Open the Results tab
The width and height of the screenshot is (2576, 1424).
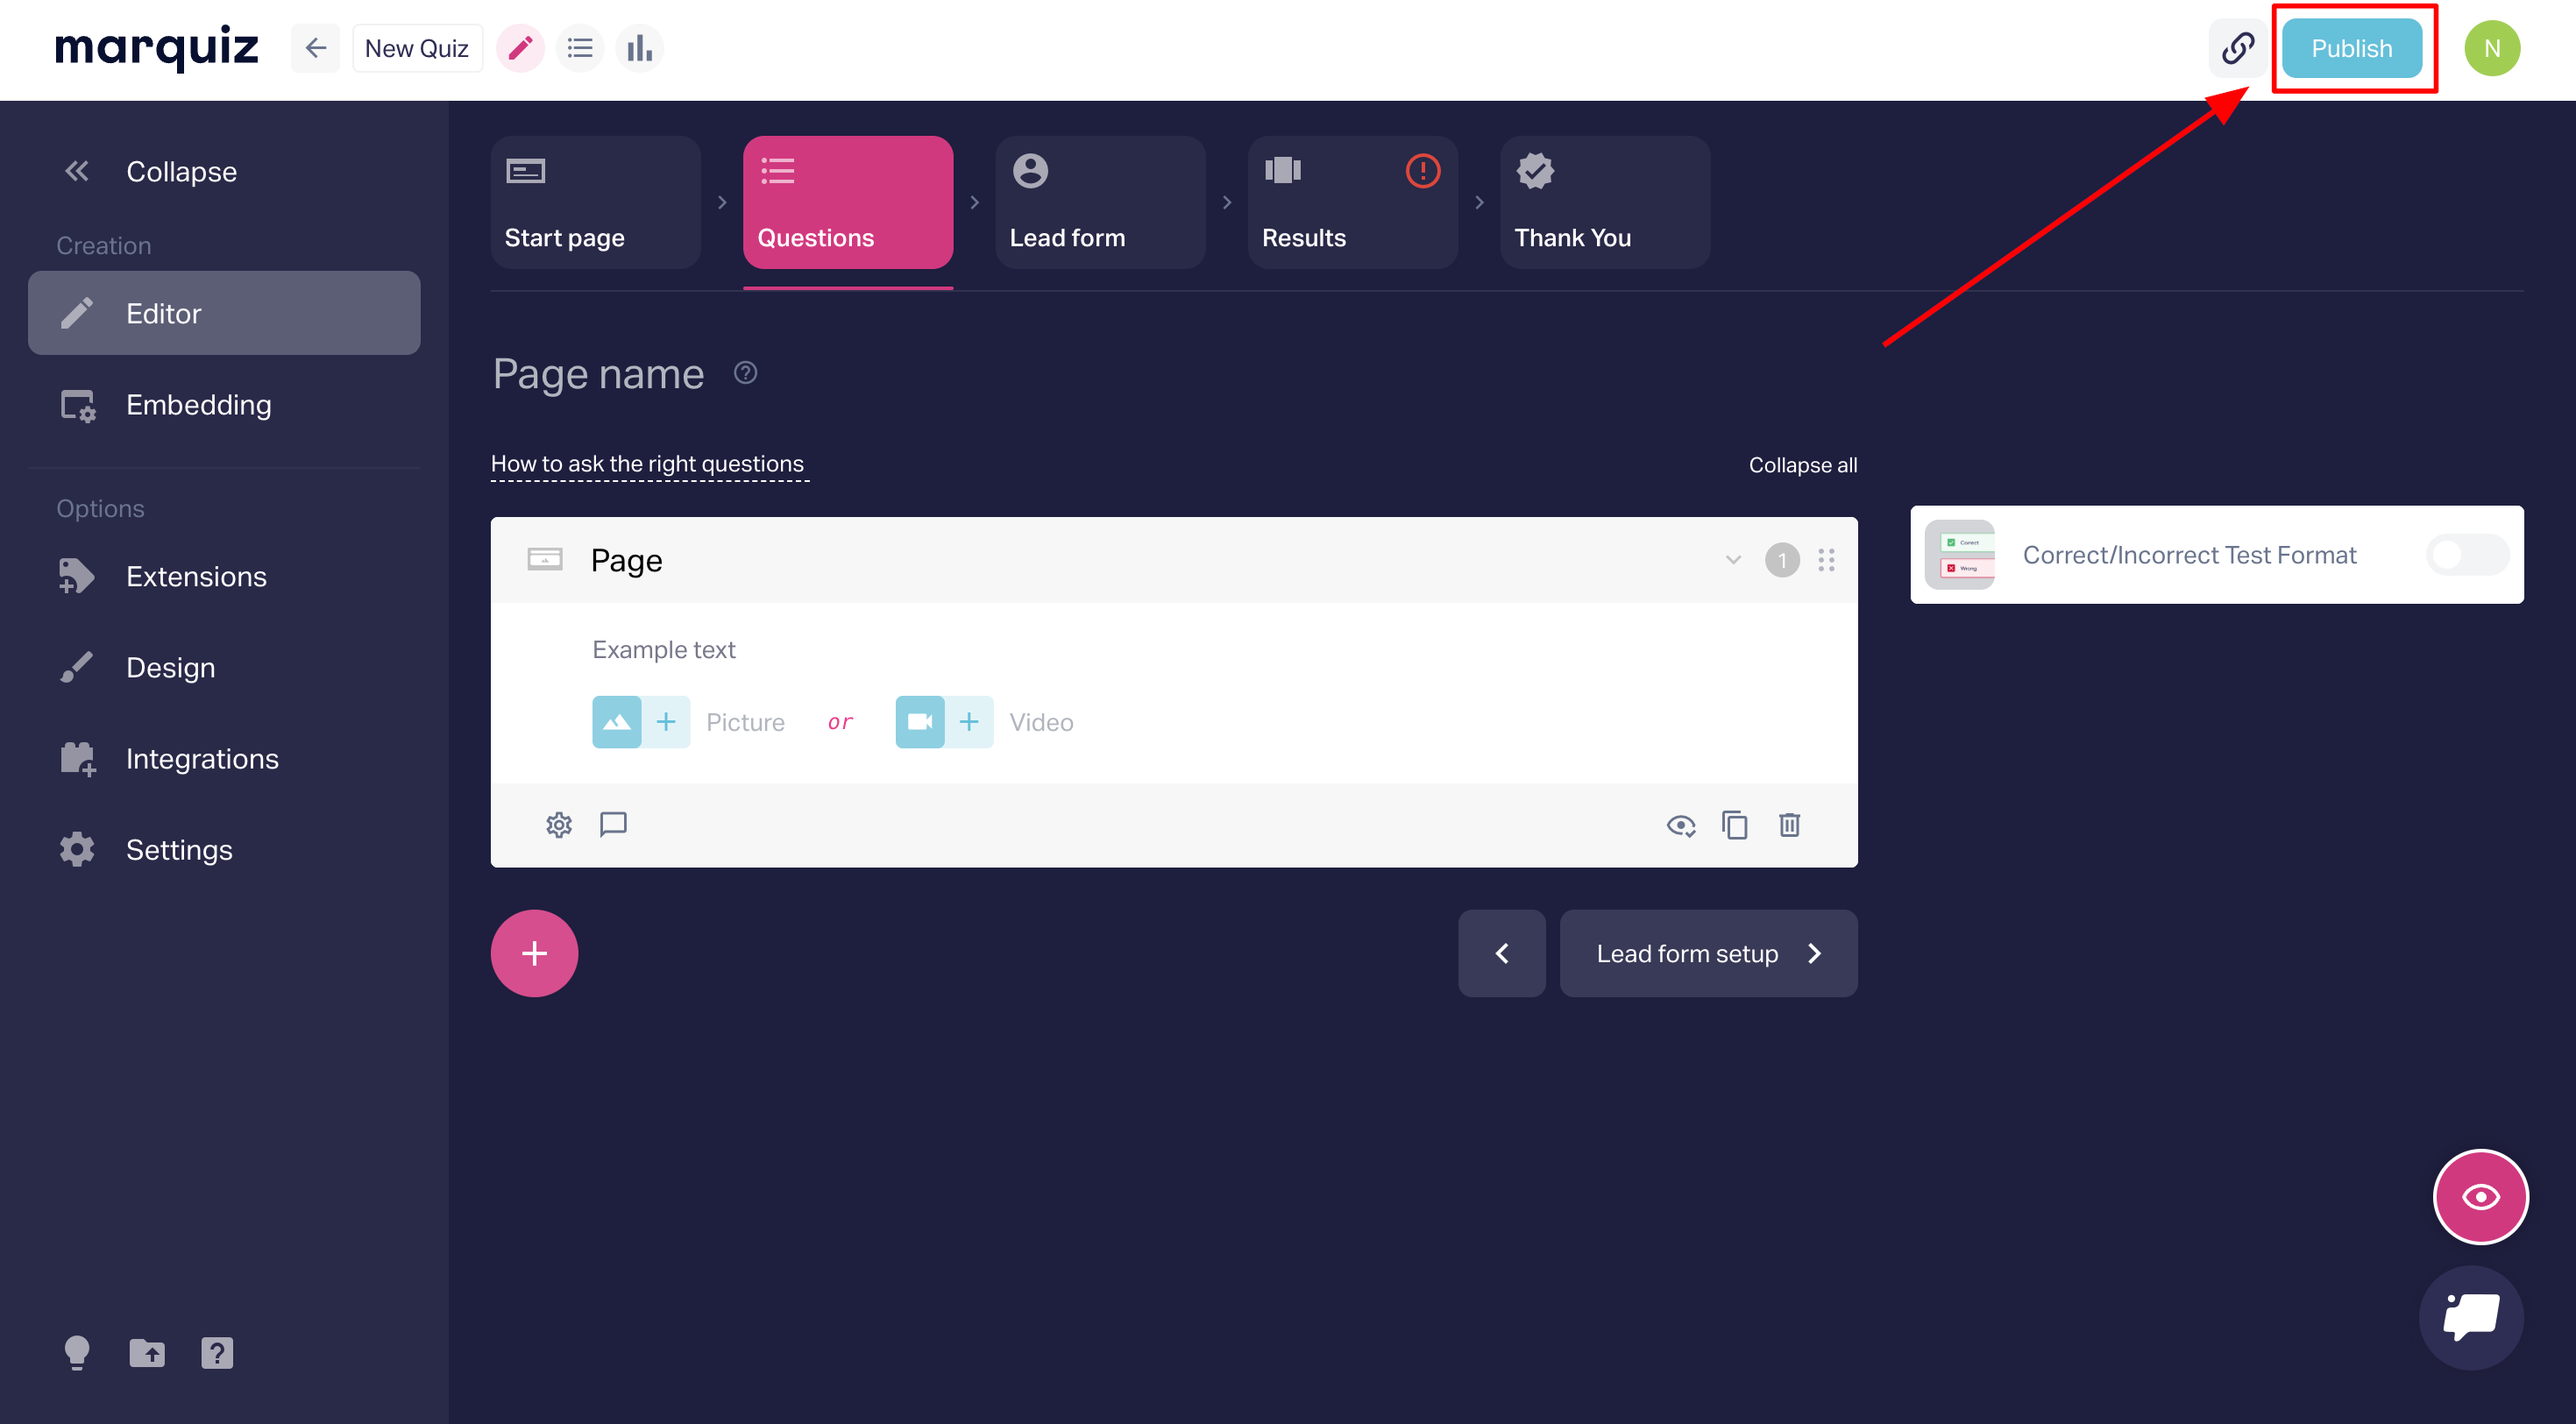coord(1352,203)
